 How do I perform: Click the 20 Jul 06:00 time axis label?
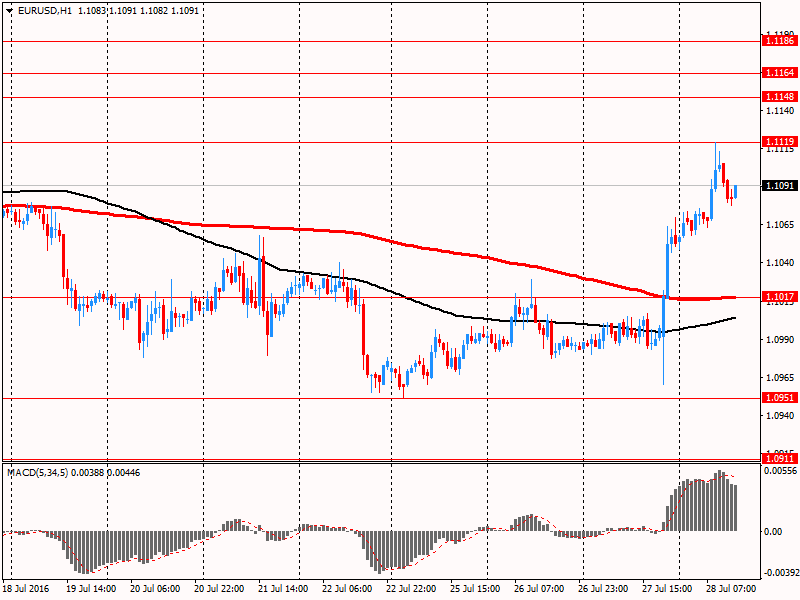coord(155,589)
